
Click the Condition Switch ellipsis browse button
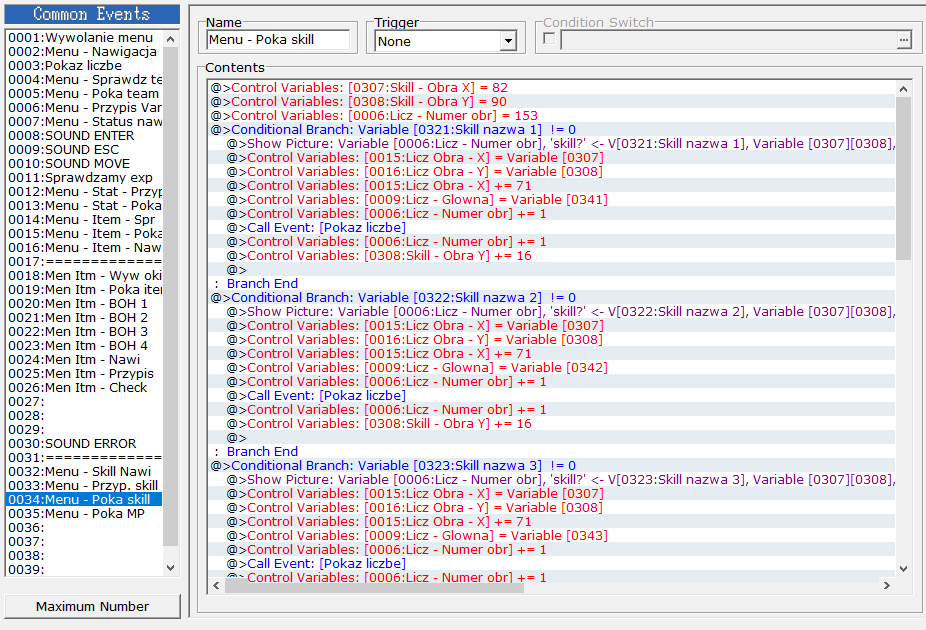point(904,40)
